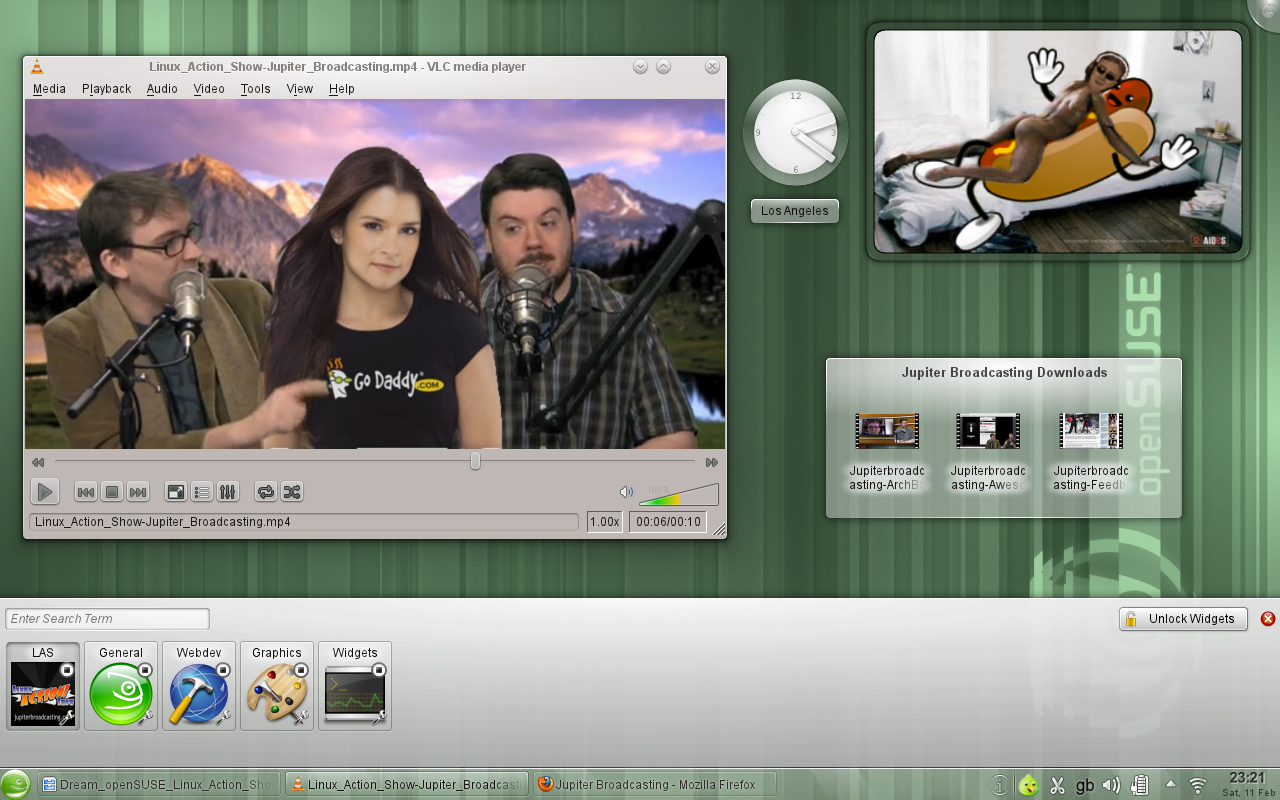Open the Playback menu in VLC

click(106, 89)
